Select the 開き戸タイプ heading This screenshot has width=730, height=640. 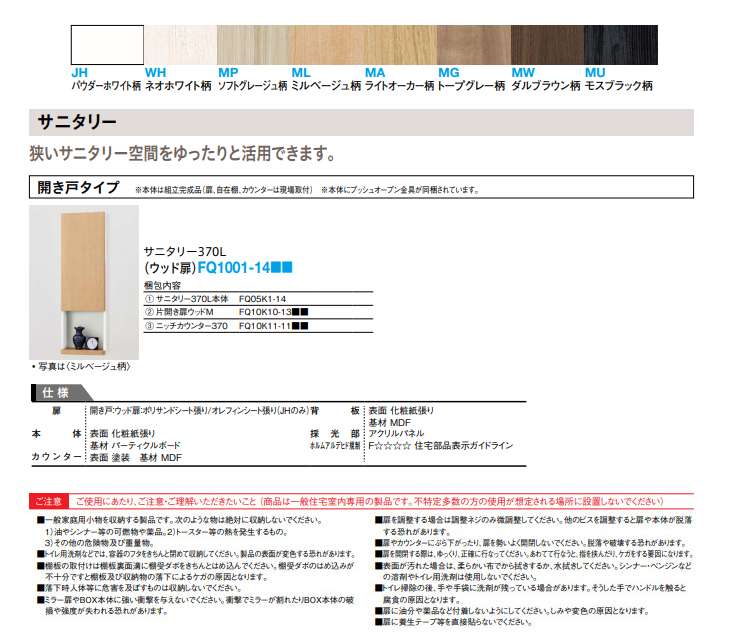(x=71, y=188)
